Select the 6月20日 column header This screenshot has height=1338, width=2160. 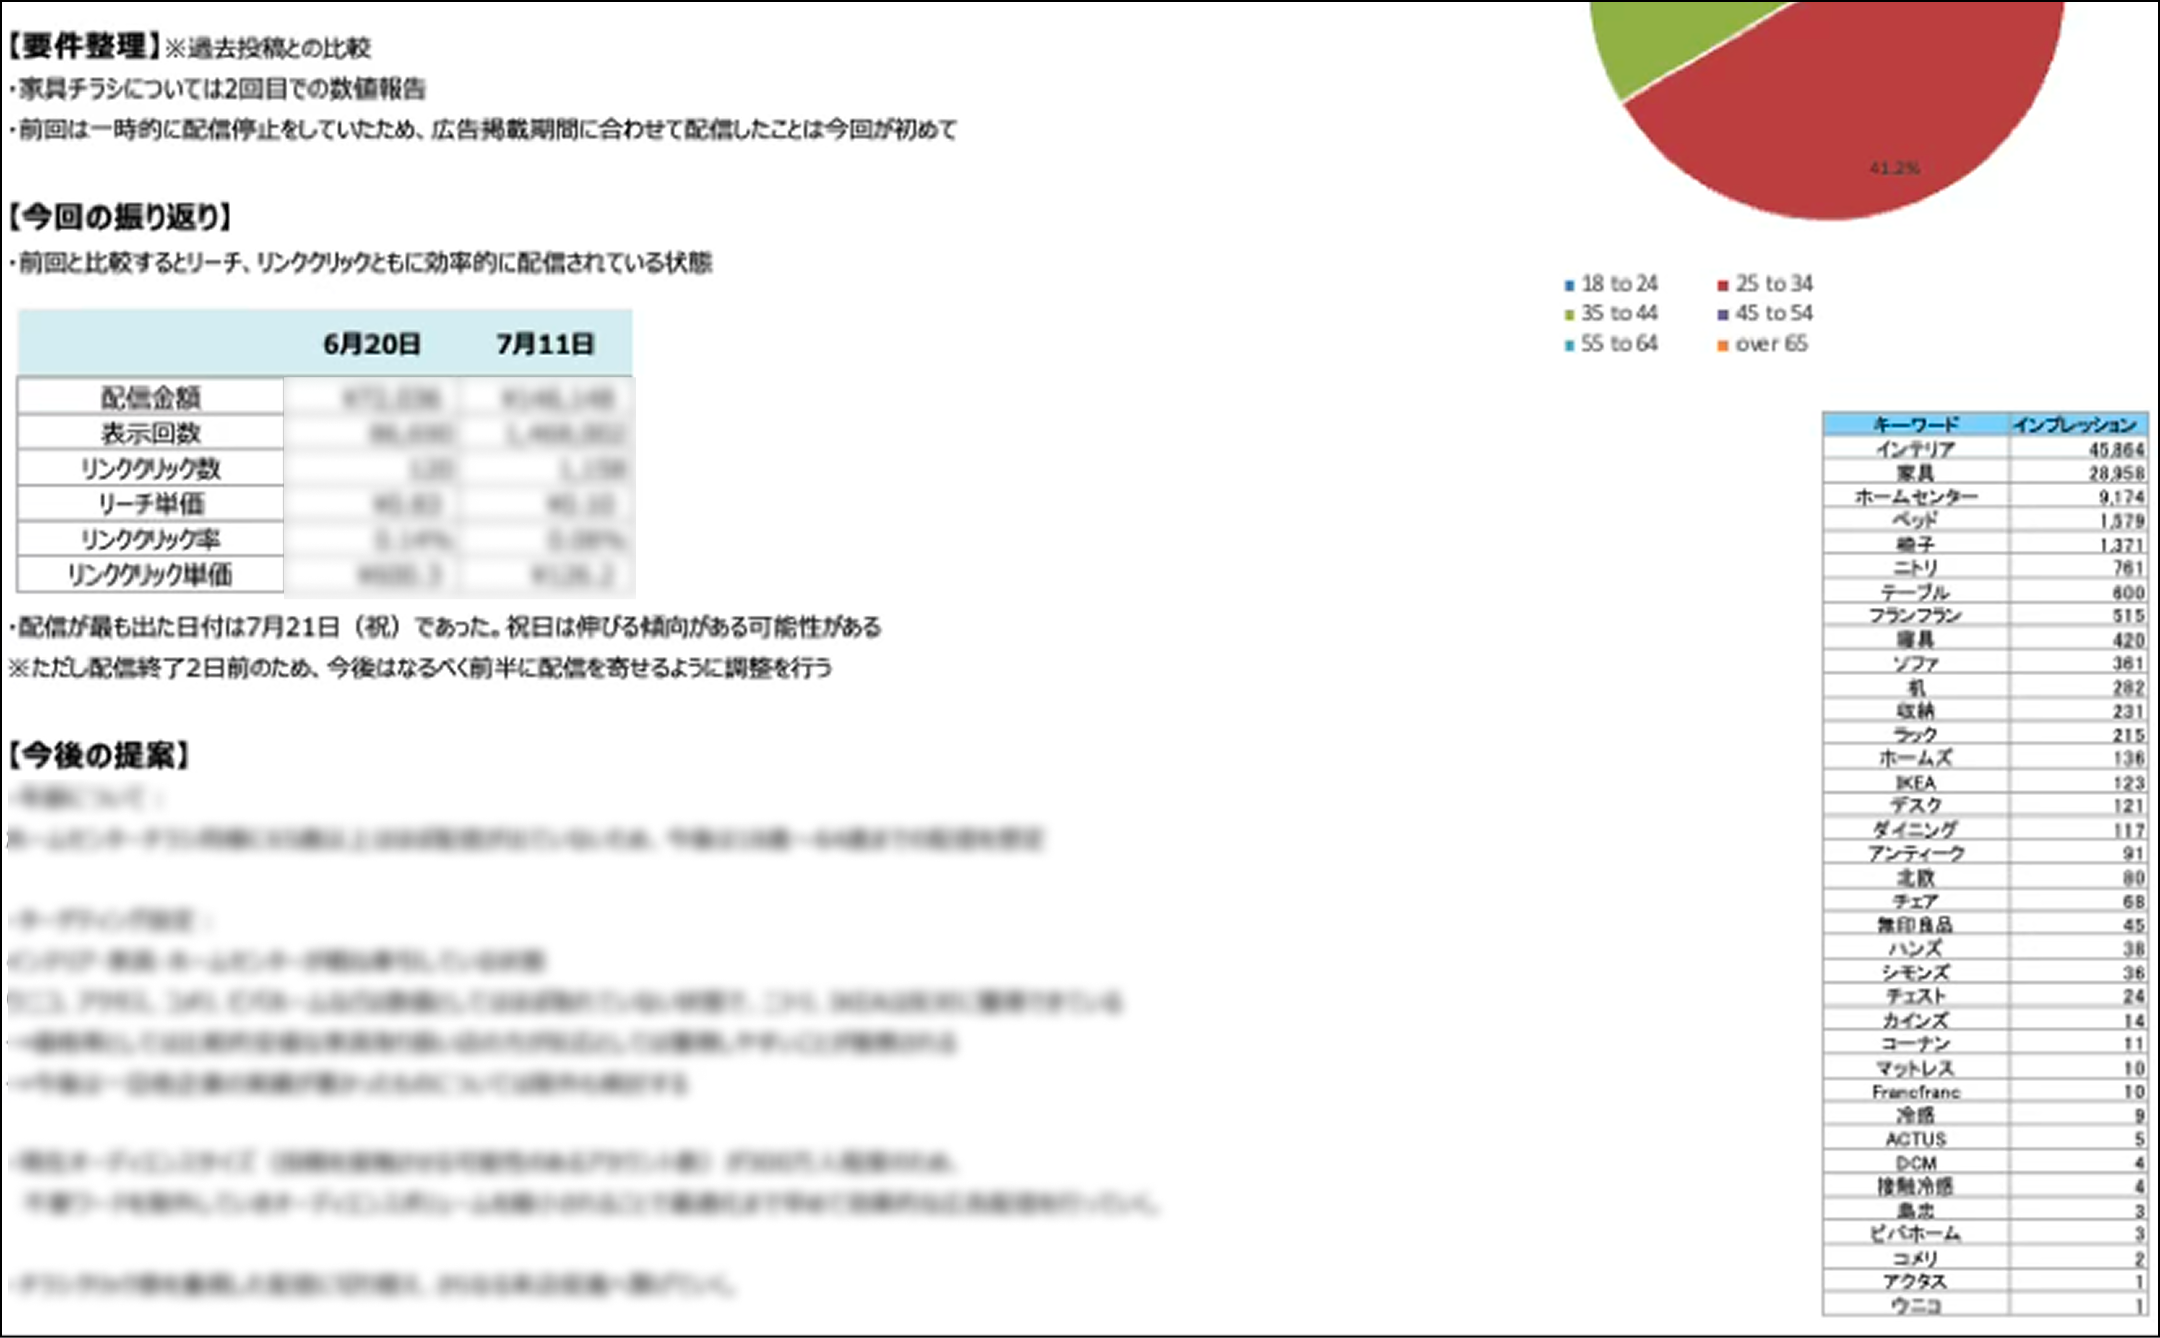point(371,344)
